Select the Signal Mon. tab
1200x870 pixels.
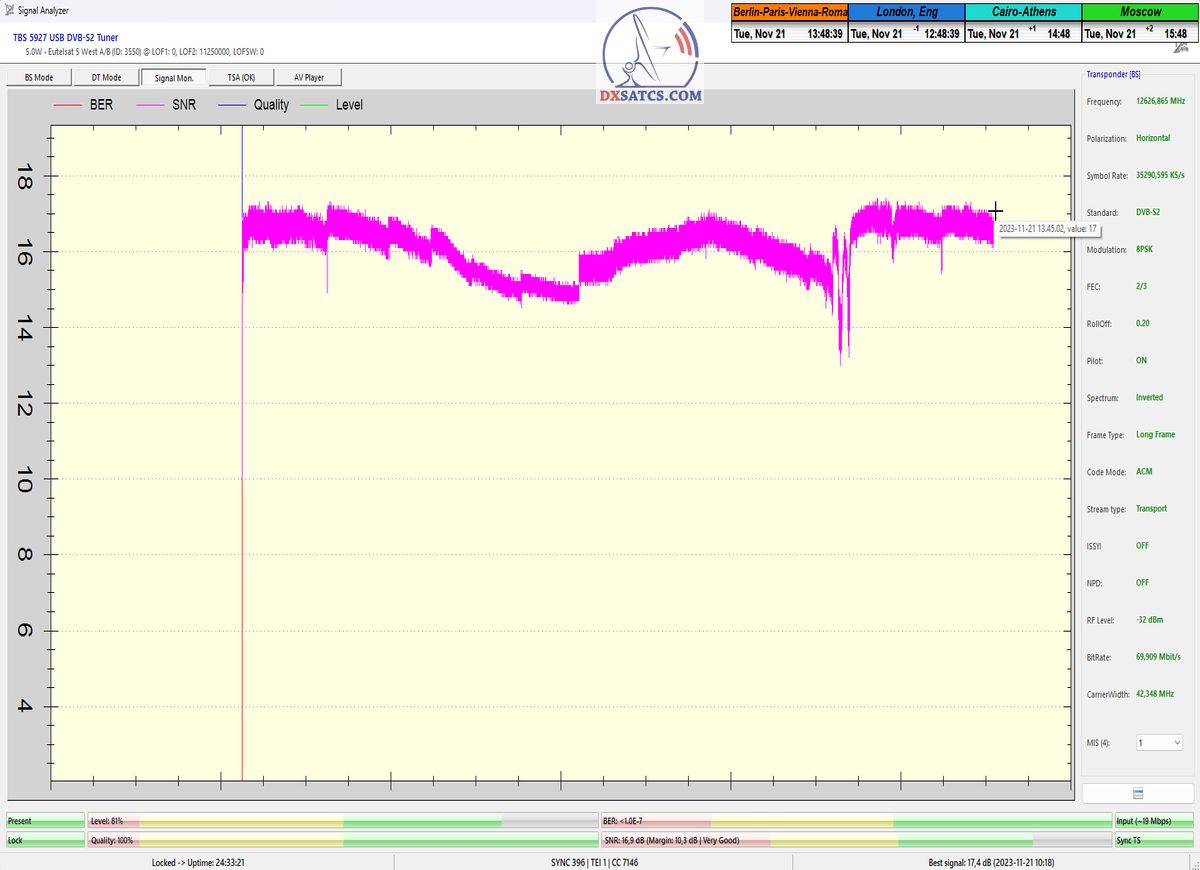173,77
